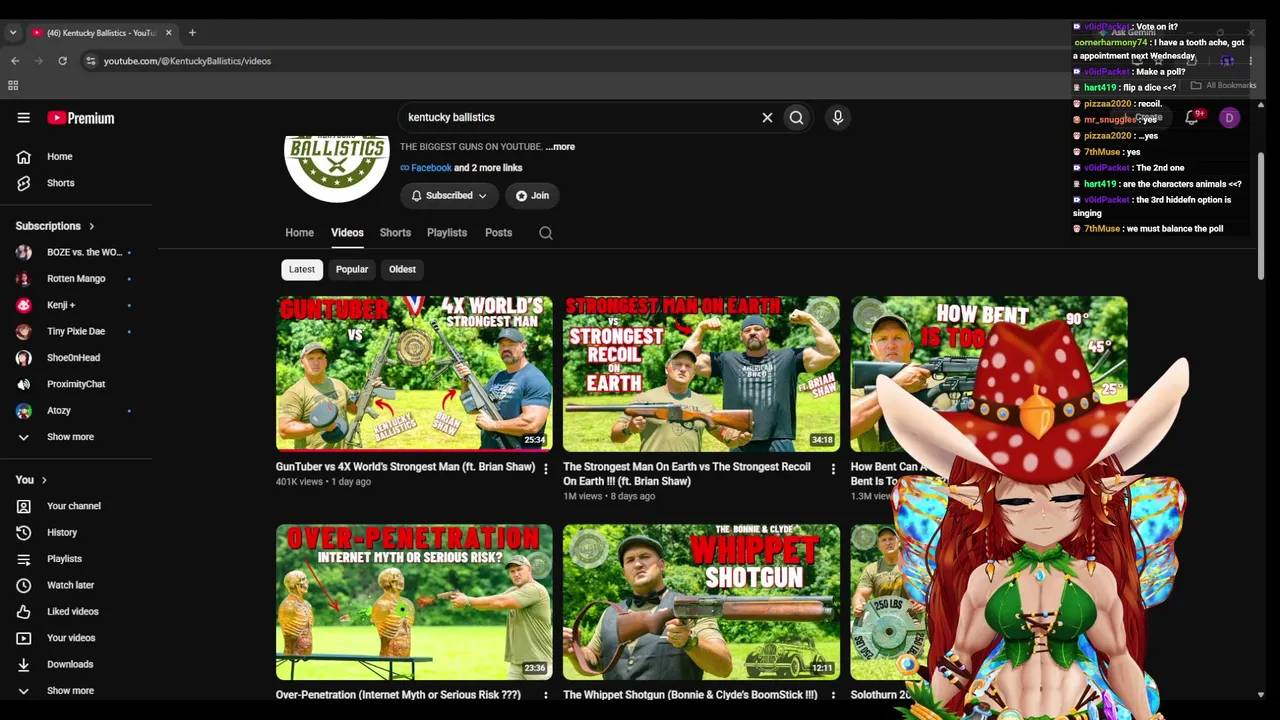Open the browser apps grid
This screenshot has width=1280, height=720.
(13, 86)
